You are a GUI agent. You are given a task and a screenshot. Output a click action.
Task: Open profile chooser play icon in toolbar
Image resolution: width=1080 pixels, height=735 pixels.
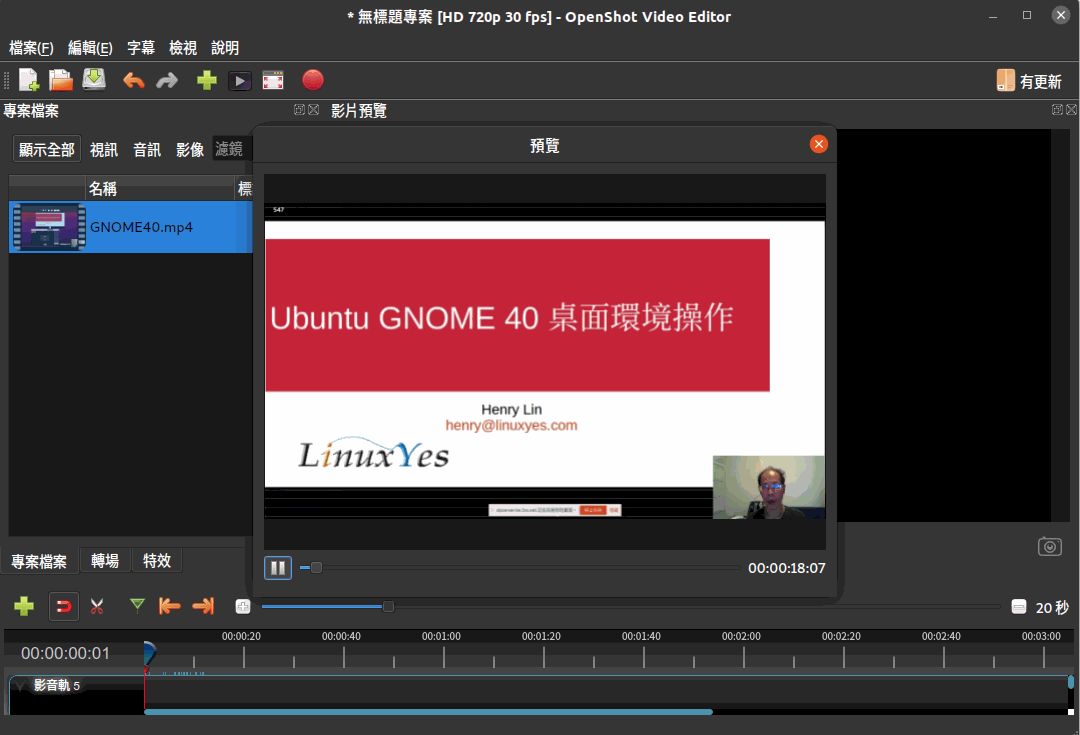pos(240,81)
